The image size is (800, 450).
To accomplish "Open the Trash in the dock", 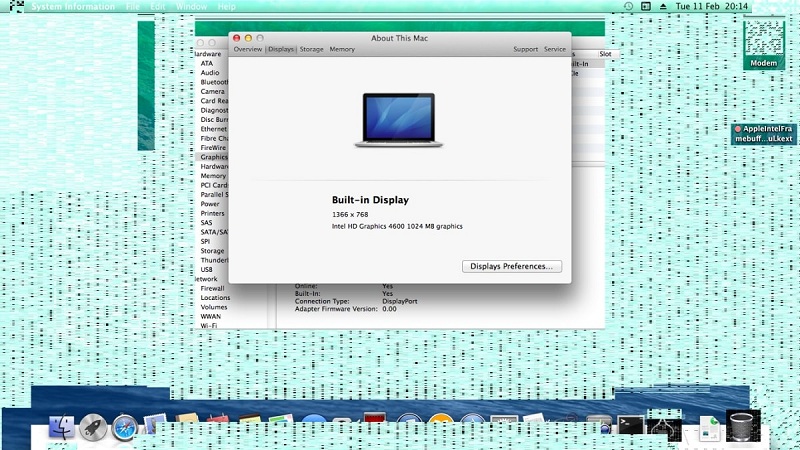I will point(743,426).
